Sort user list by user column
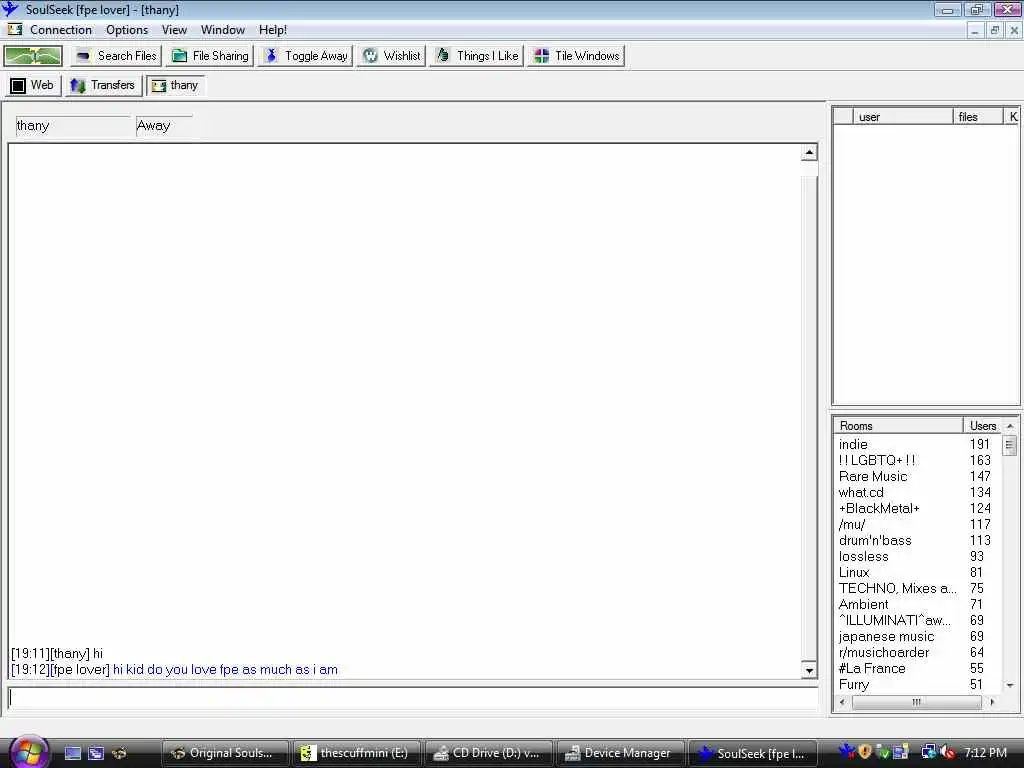The height and width of the screenshot is (768, 1024). (903, 117)
